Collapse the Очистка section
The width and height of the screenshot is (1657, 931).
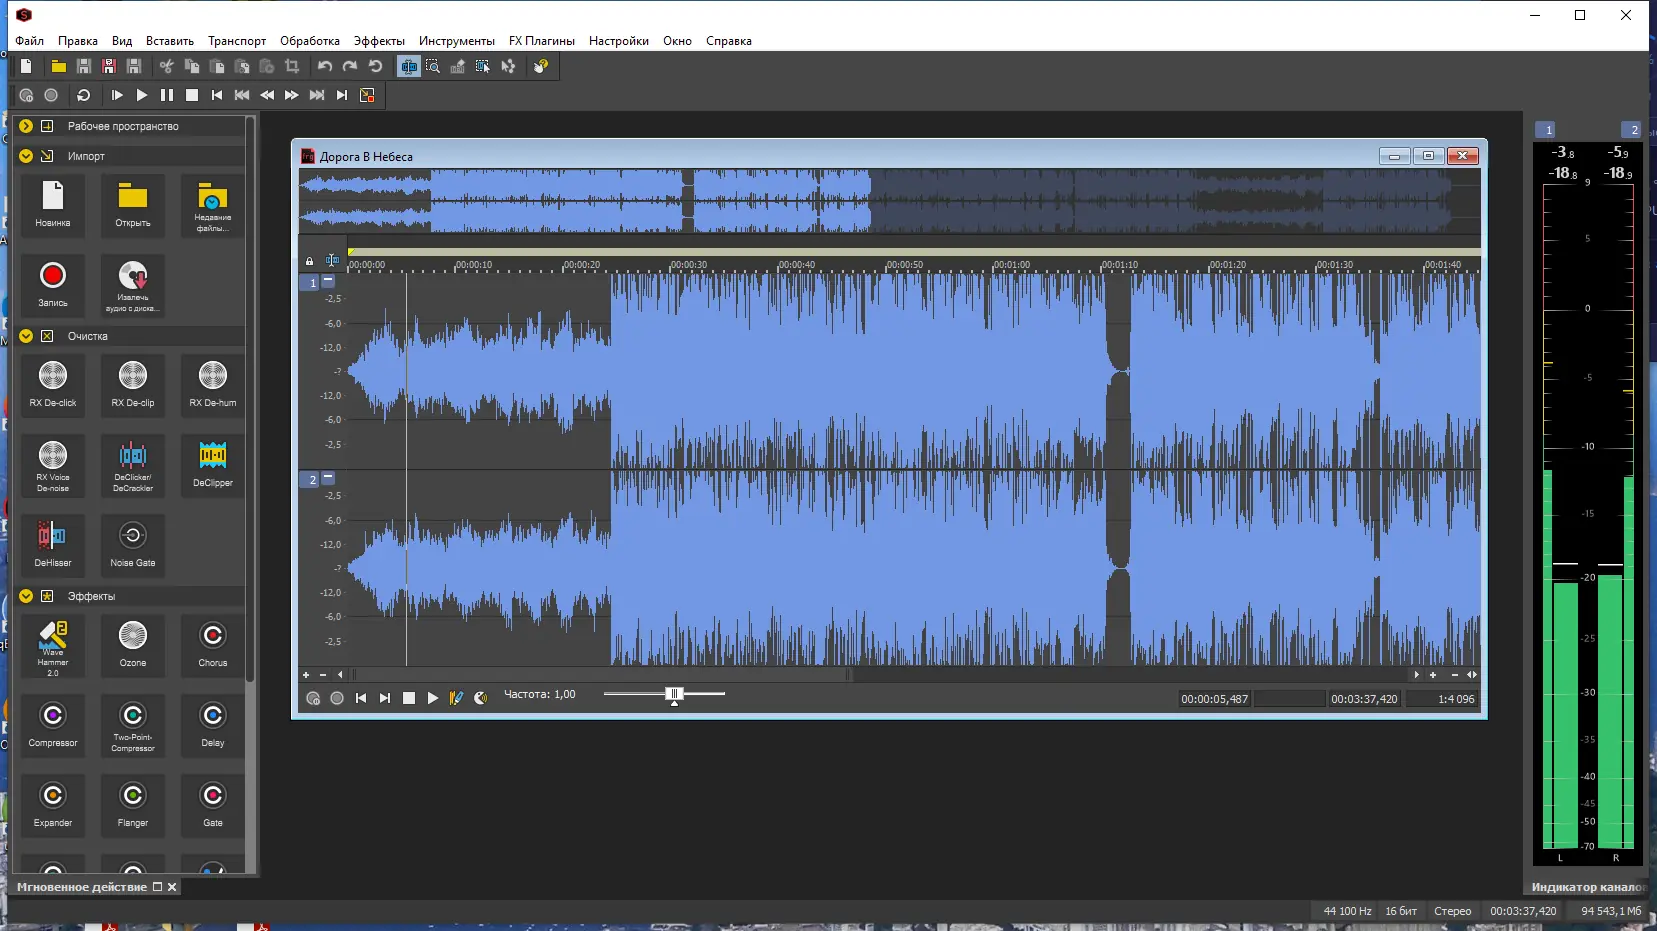[x=26, y=336]
